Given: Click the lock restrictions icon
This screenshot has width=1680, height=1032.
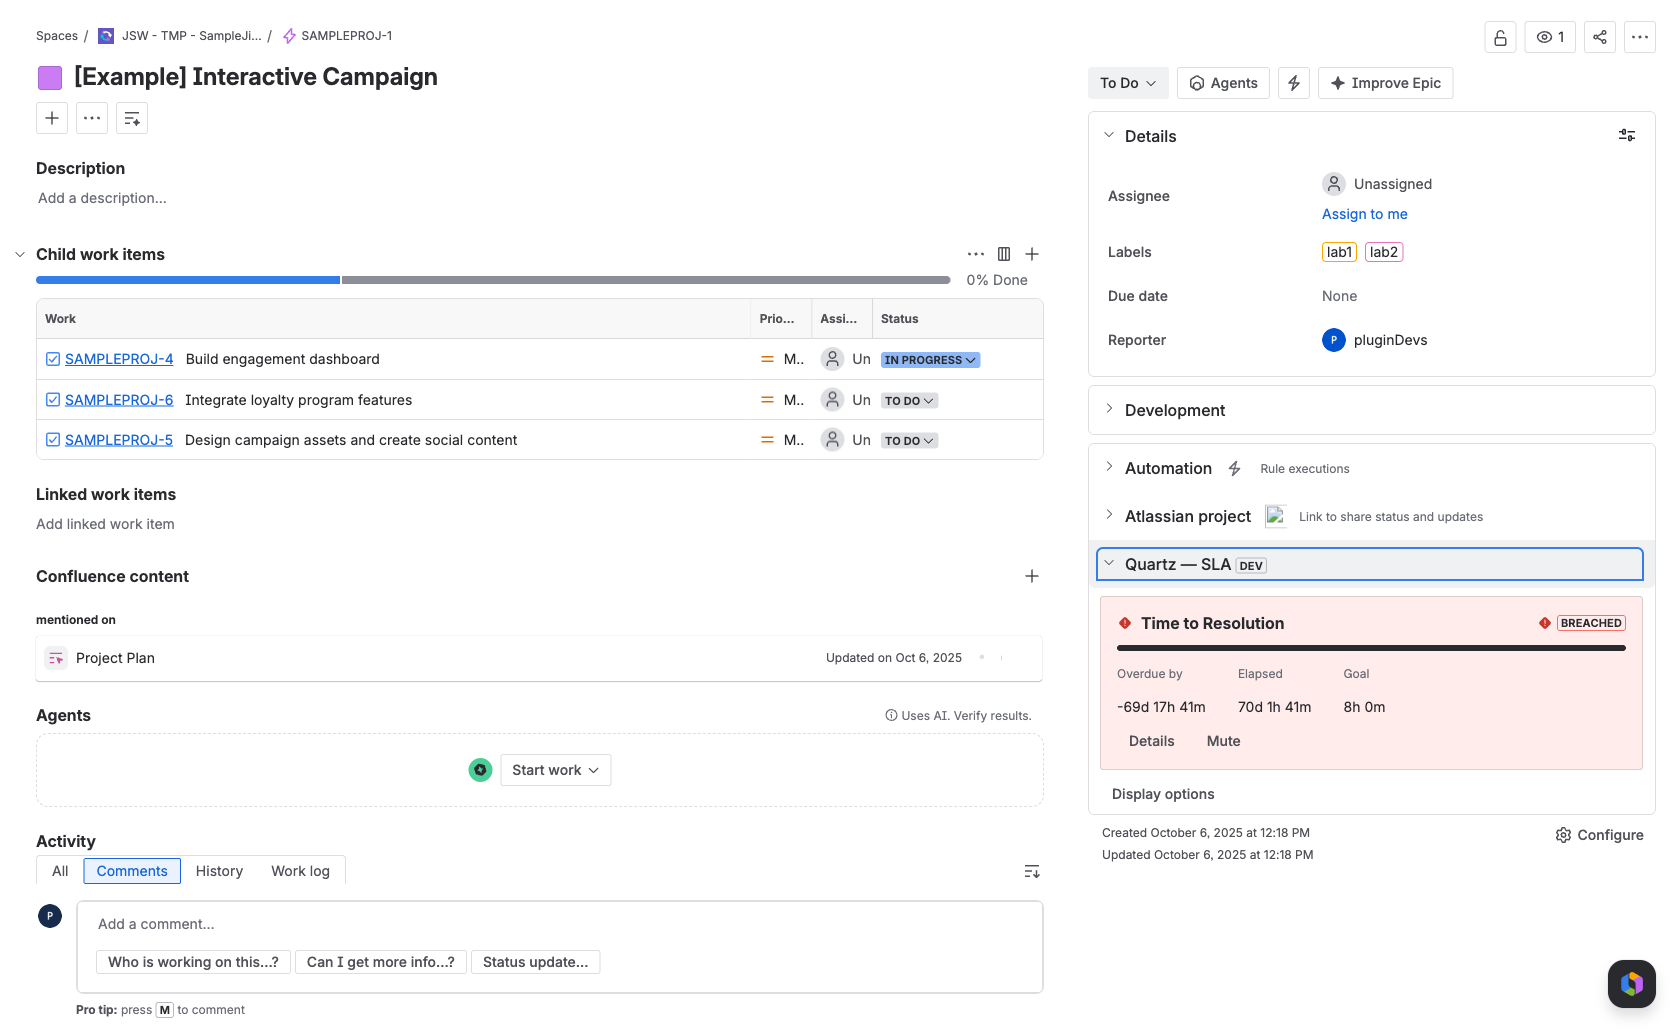Looking at the screenshot, I should click(x=1500, y=37).
